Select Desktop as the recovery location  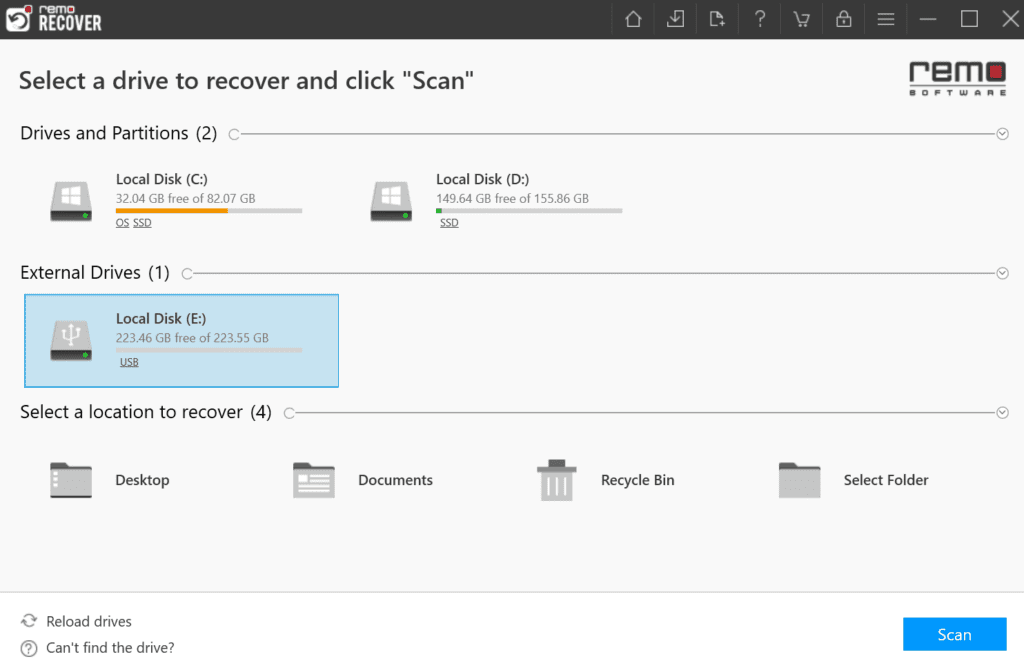click(x=70, y=480)
